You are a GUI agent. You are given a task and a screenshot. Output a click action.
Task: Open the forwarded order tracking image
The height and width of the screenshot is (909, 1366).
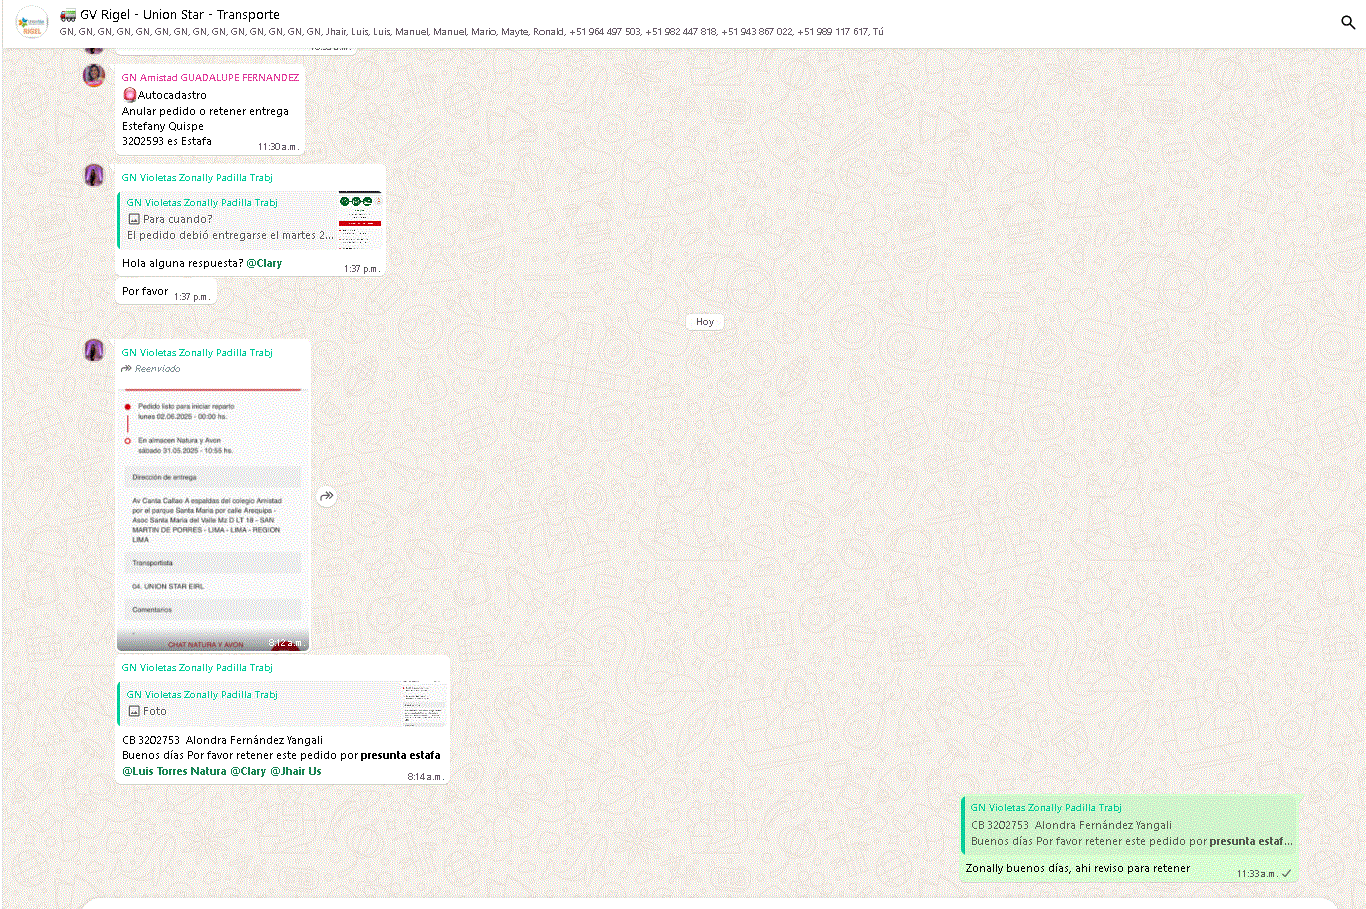(x=212, y=515)
